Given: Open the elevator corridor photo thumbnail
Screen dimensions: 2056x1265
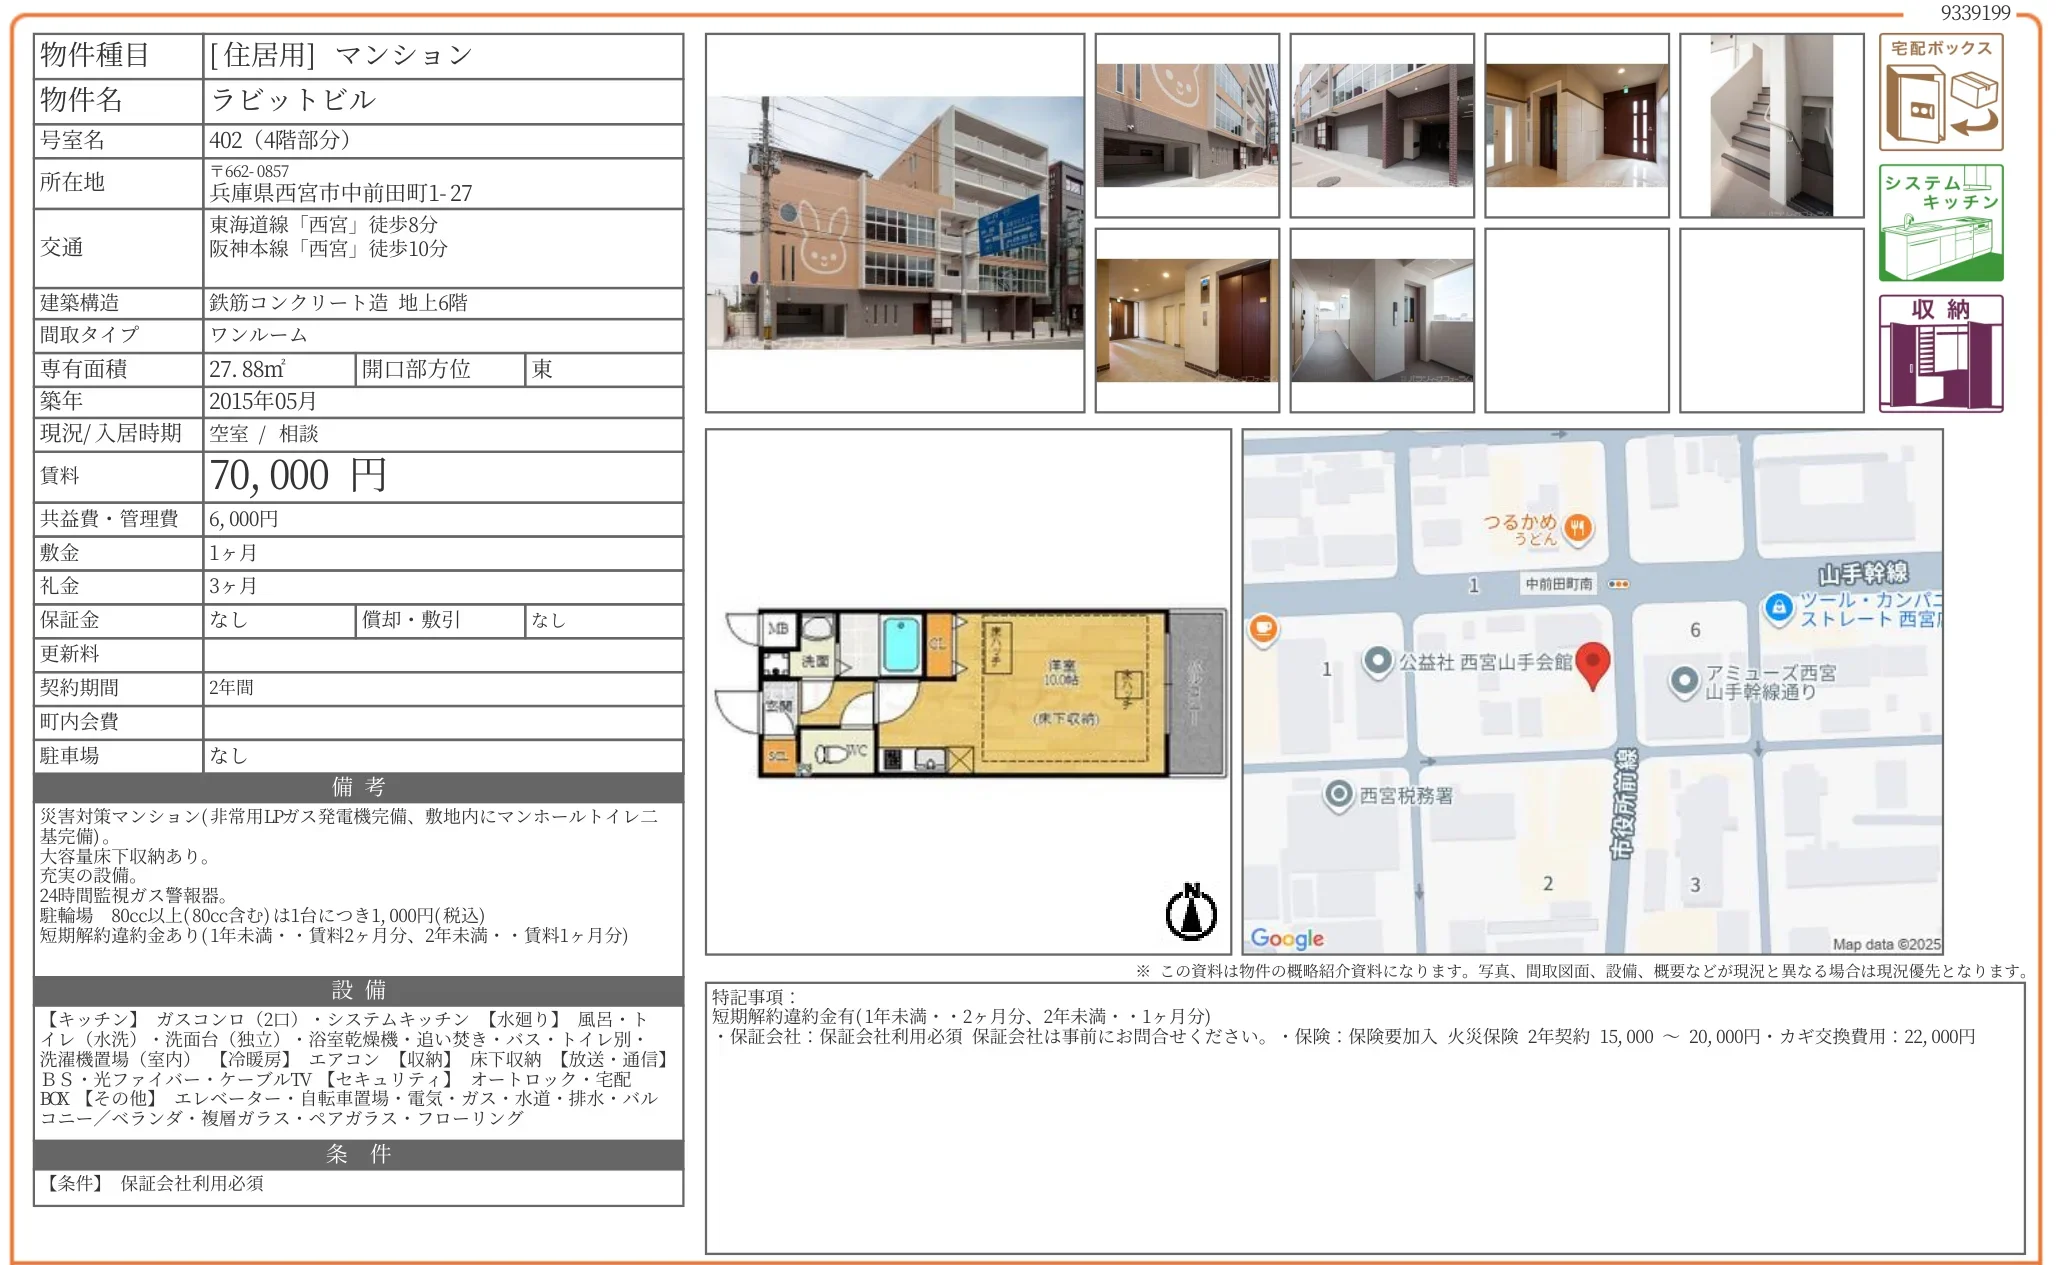Looking at the screenshot, I should tap(1187, 320).
